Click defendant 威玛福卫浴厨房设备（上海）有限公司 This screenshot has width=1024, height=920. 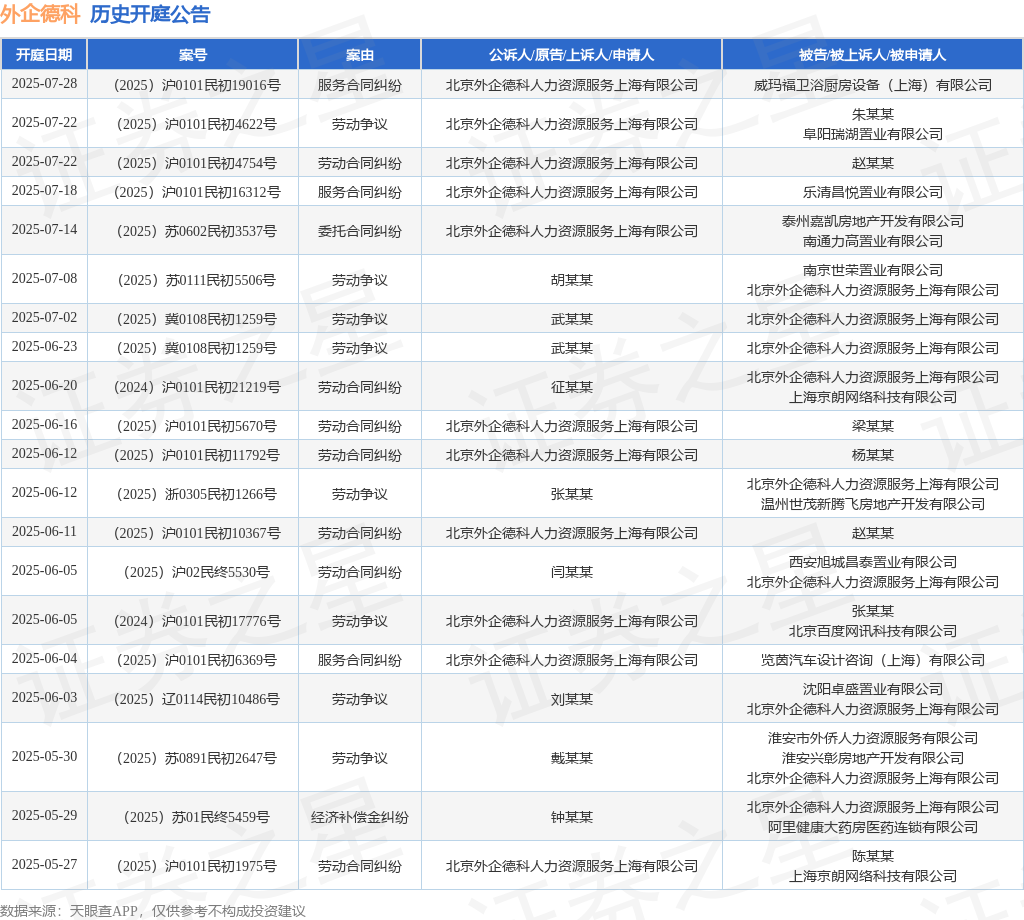point(872,86)
